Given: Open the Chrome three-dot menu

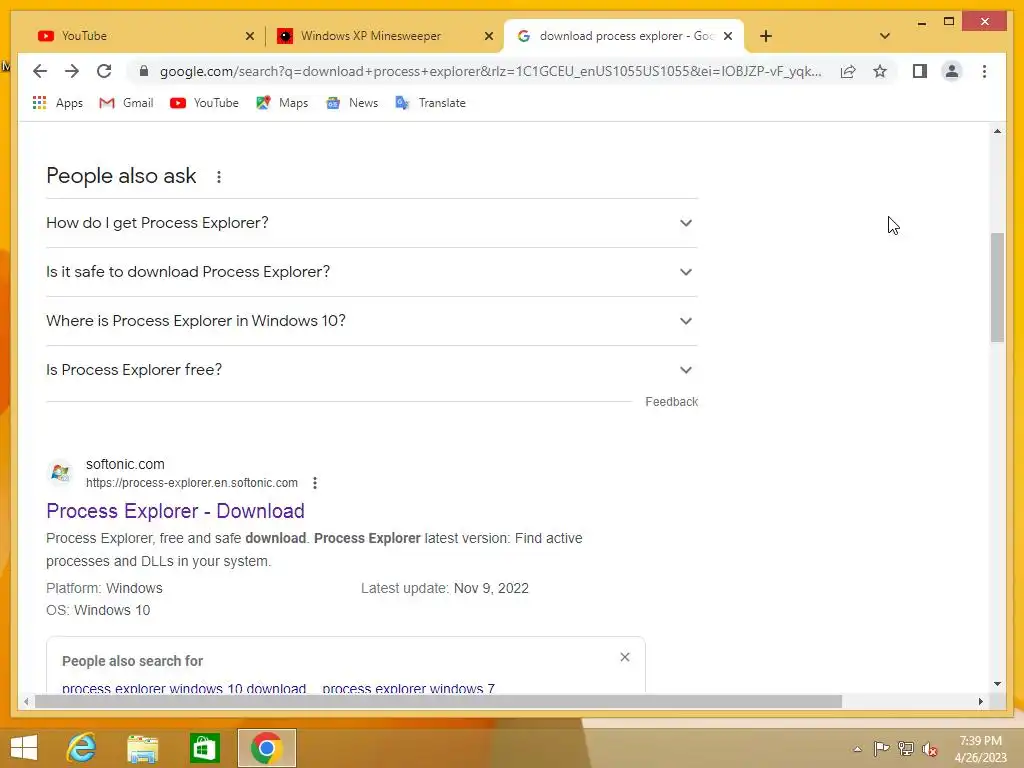Looking at the screenshot, I should coord(984,71).
